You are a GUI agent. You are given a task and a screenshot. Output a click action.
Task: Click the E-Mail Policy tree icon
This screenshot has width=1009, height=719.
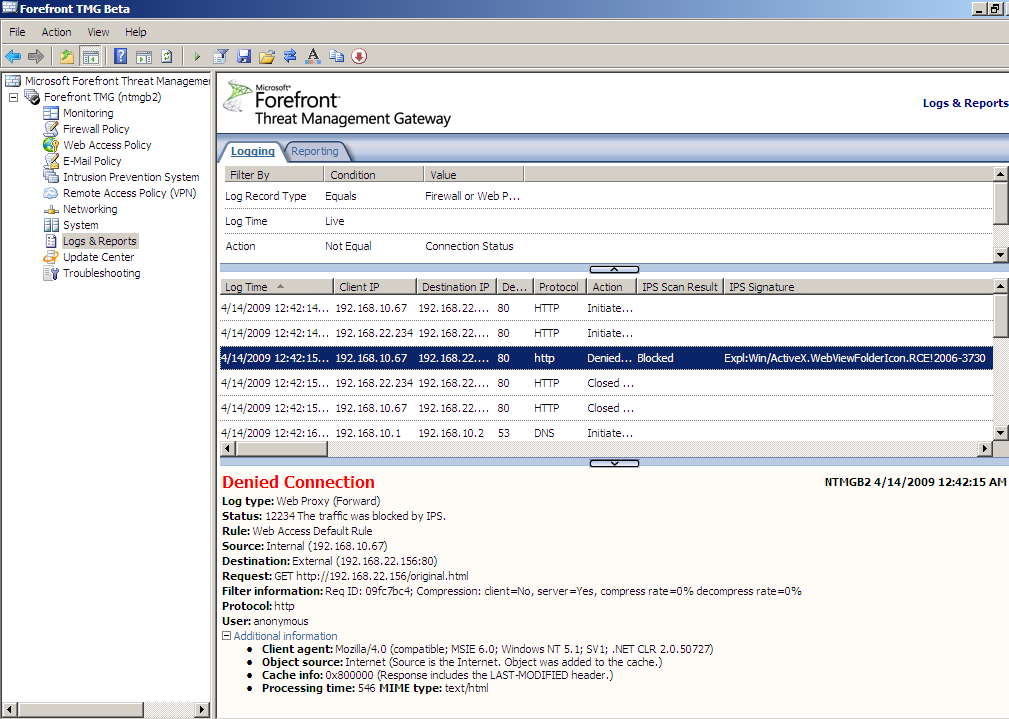(x=51, y=161)
